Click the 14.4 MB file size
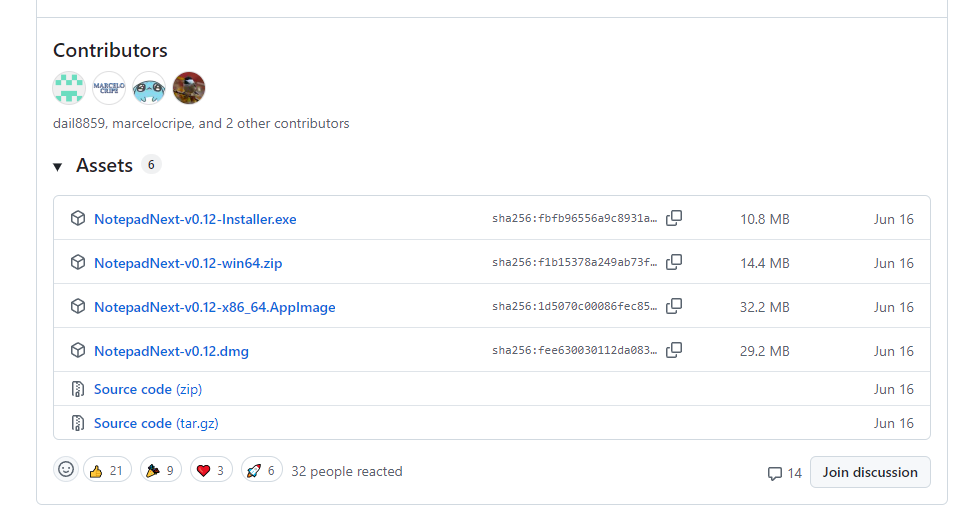 click(765, 263)
